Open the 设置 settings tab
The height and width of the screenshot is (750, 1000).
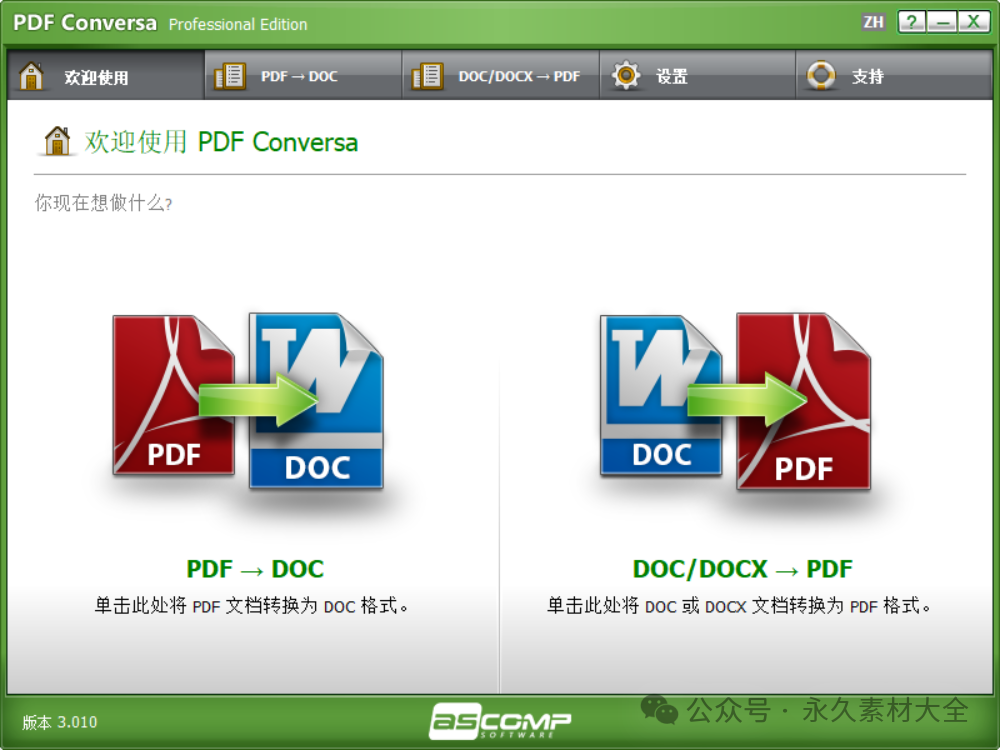698,76
